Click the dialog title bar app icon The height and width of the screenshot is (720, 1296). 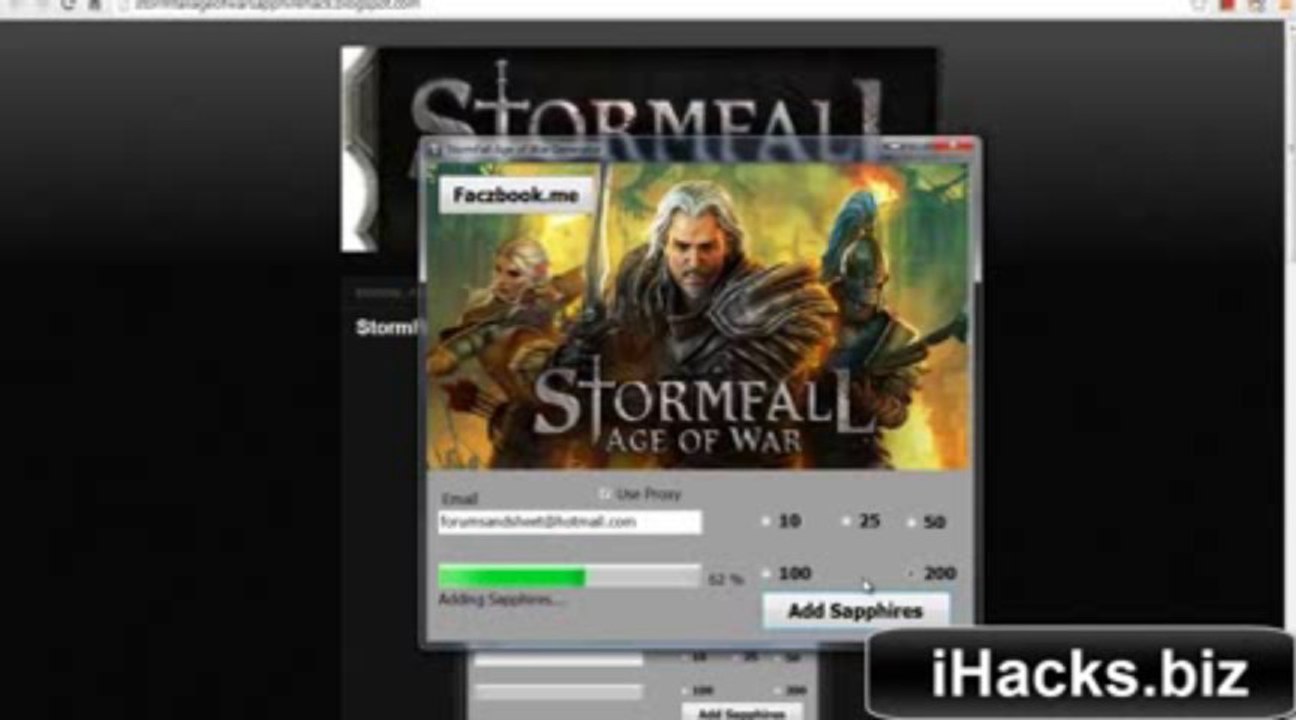pos(435,149)
